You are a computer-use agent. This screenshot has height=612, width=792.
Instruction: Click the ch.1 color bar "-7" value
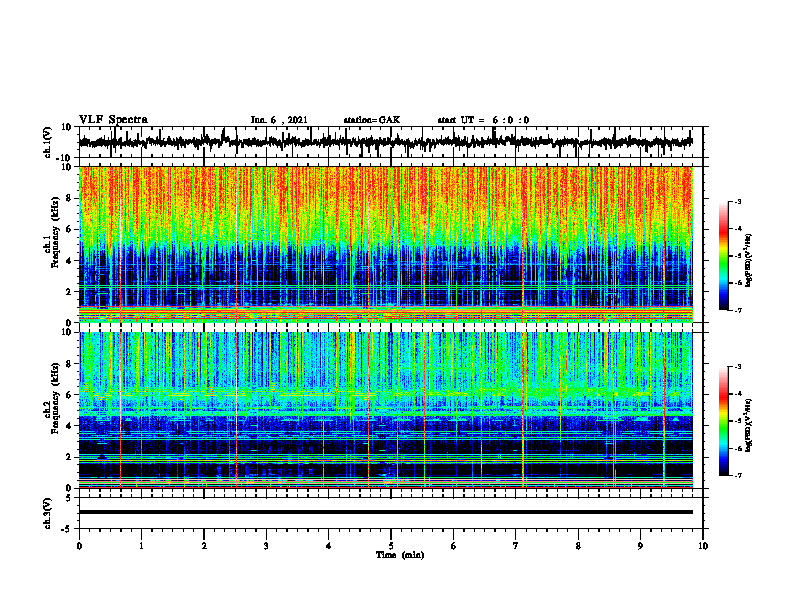click(x=737, y=310)
